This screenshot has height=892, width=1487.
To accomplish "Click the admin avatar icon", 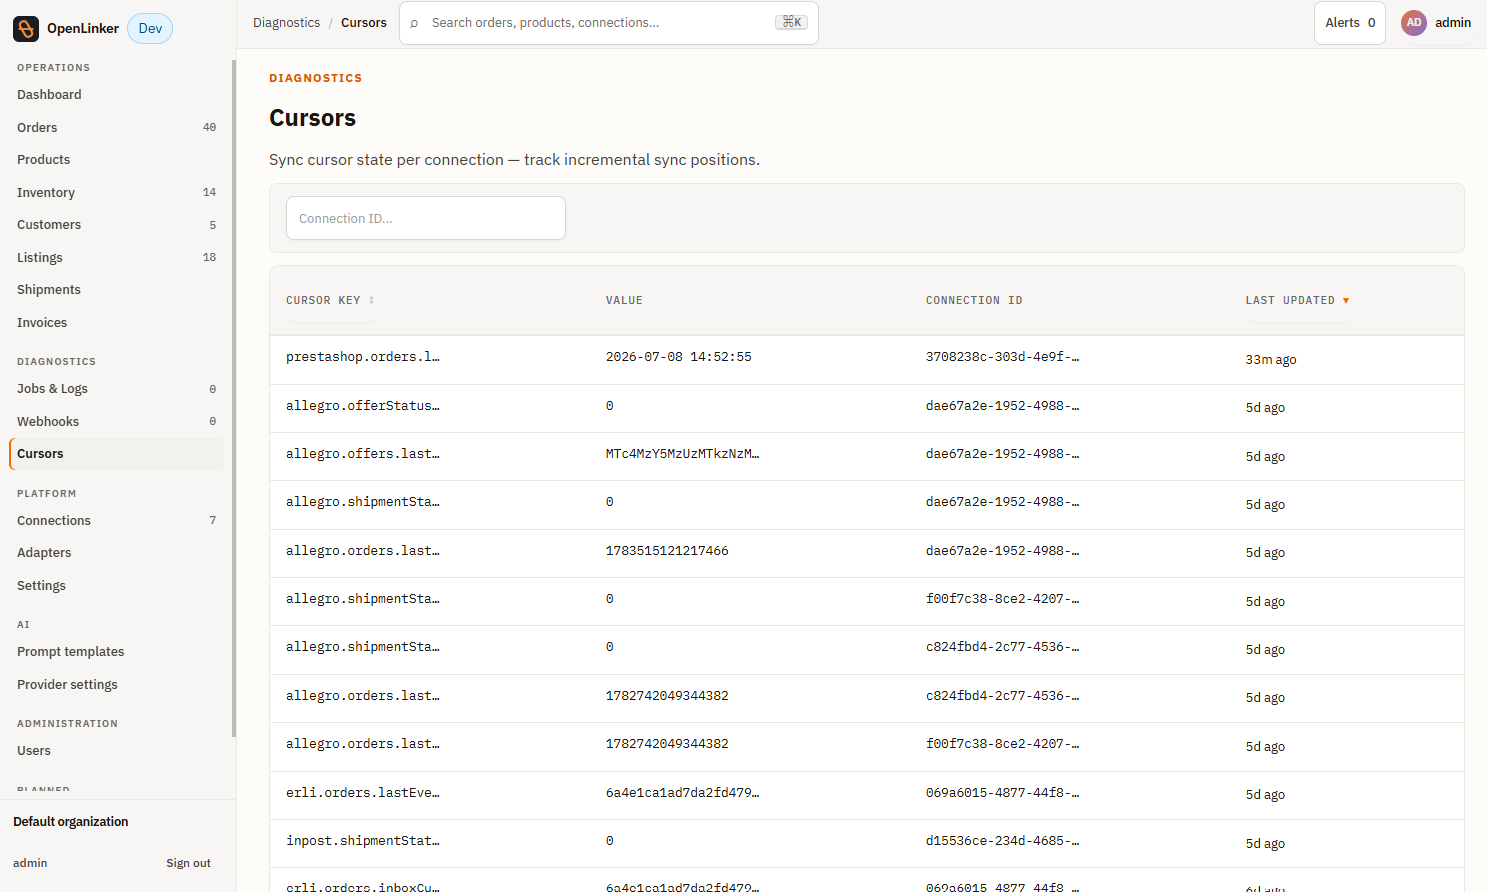I will [x=1413, y=23].
